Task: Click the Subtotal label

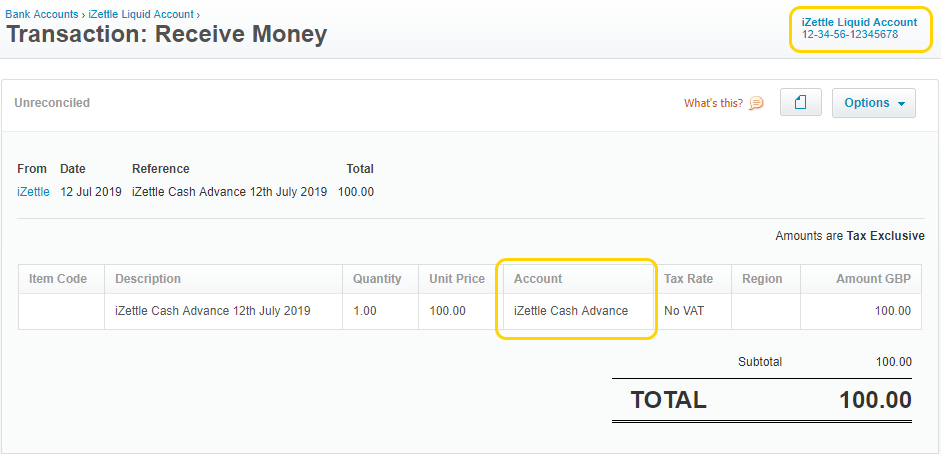Action: [x=759, y=362]
